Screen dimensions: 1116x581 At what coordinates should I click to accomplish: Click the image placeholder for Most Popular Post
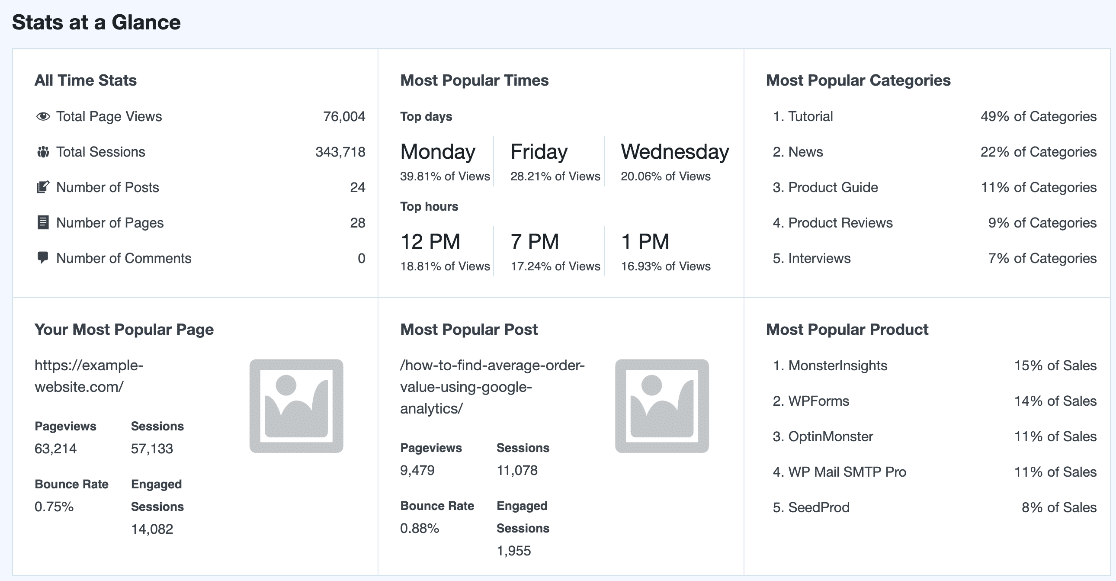tap(661, 406)
